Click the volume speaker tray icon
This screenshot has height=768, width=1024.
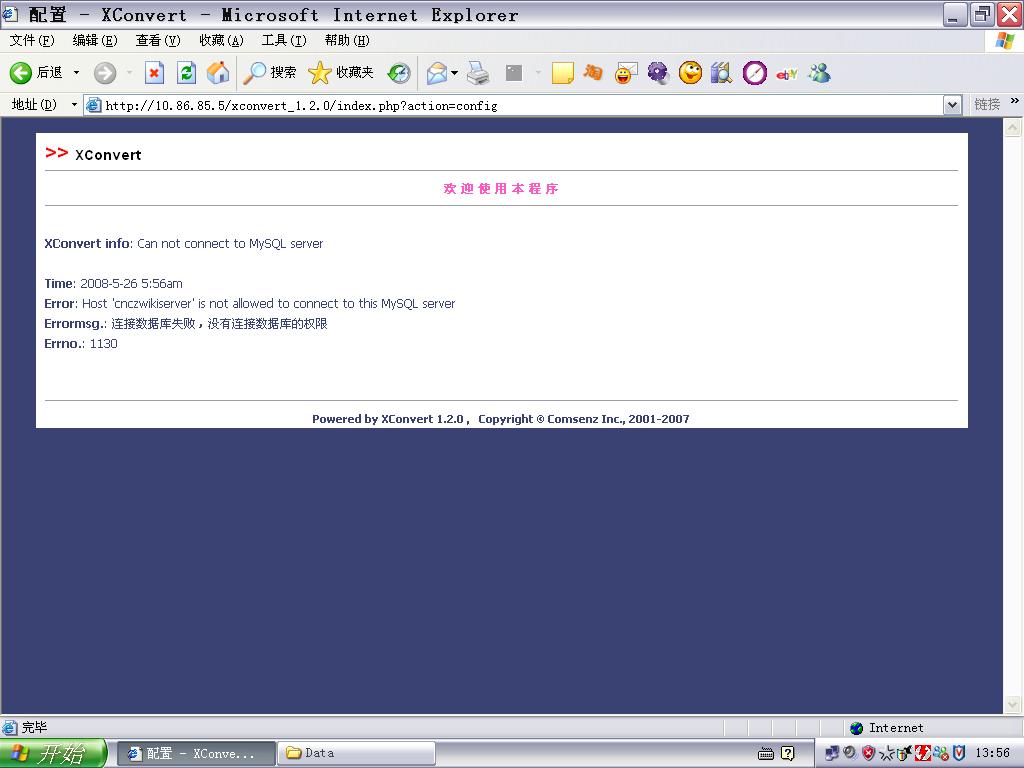pos(850,753)
